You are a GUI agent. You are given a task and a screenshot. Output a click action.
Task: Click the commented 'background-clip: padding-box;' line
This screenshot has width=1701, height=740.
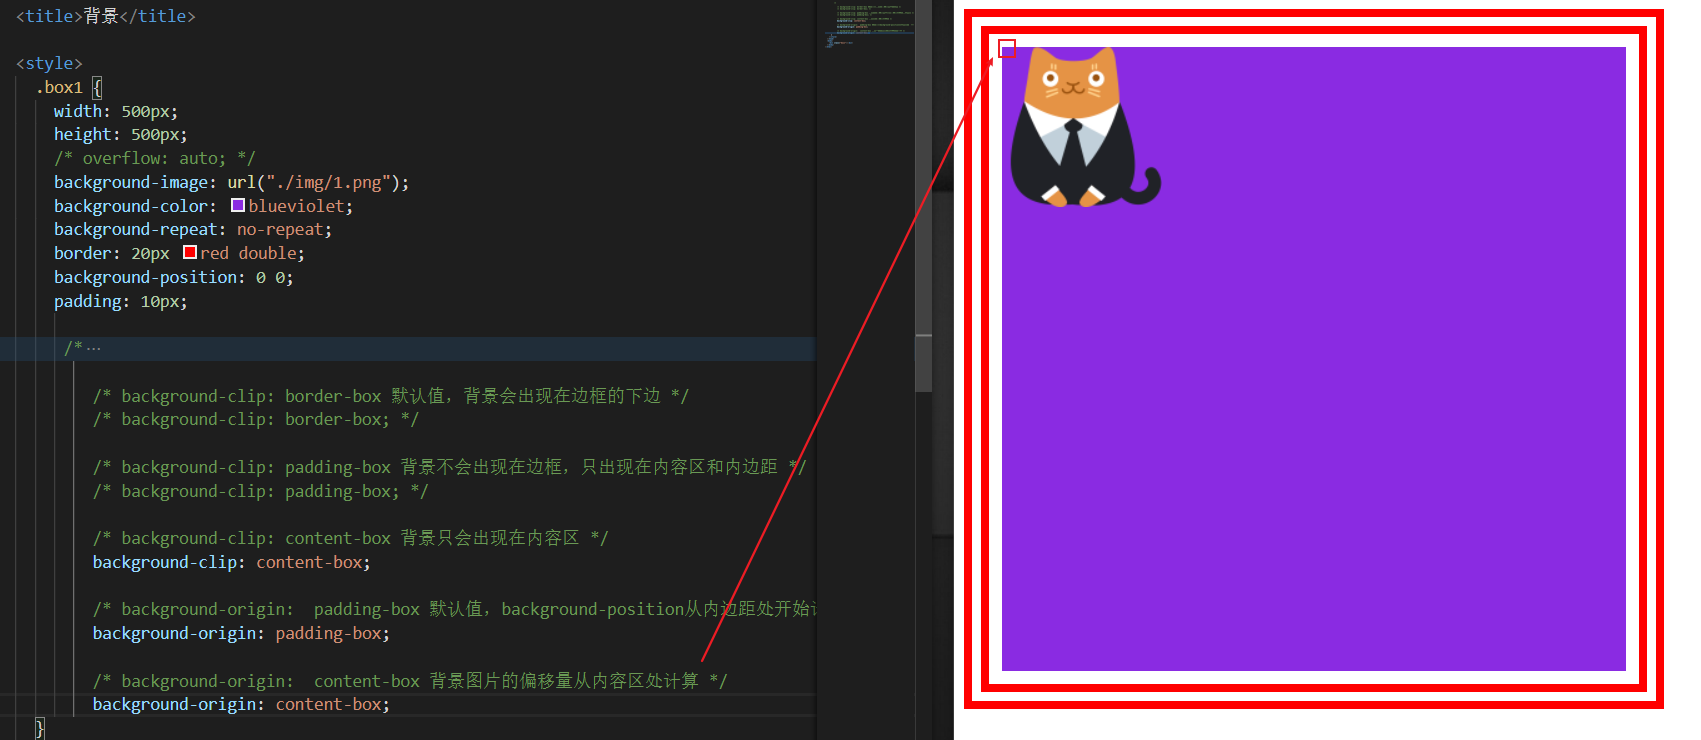click(260, 491)
